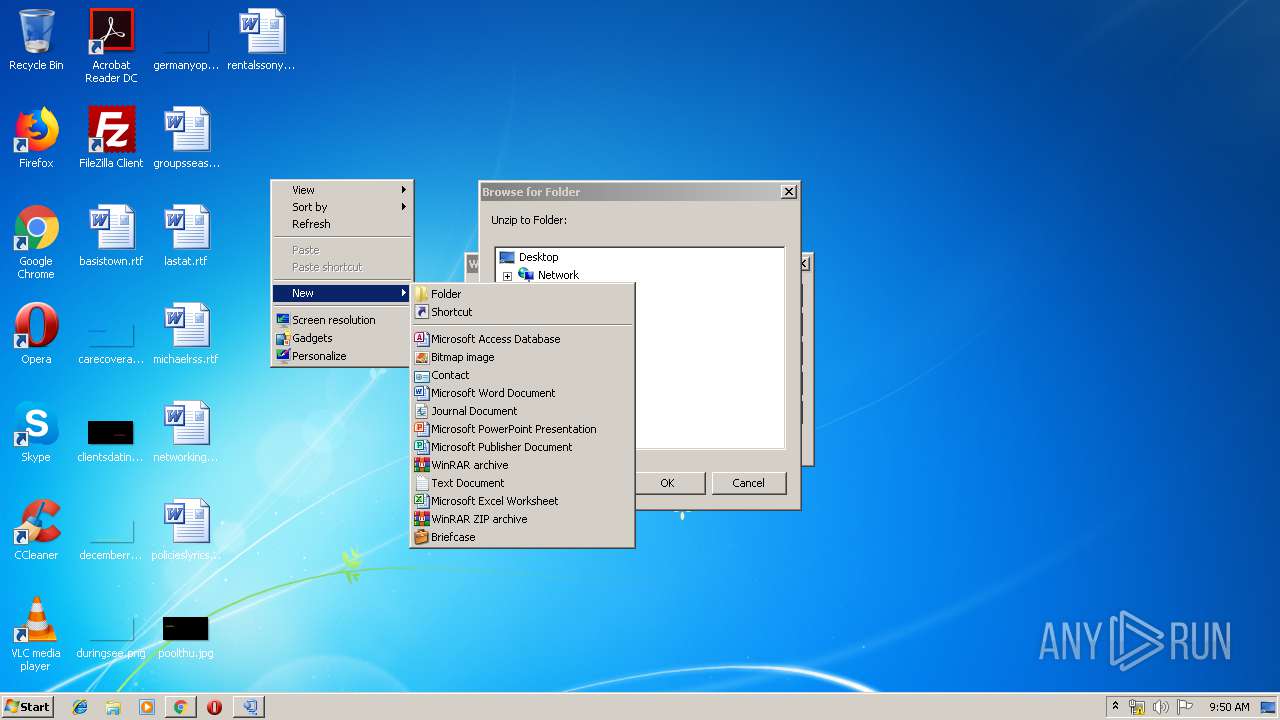The height and width of the screenshot is (720, 1280).
Task: Open Screen resolution from context menu
Action: 342,320
